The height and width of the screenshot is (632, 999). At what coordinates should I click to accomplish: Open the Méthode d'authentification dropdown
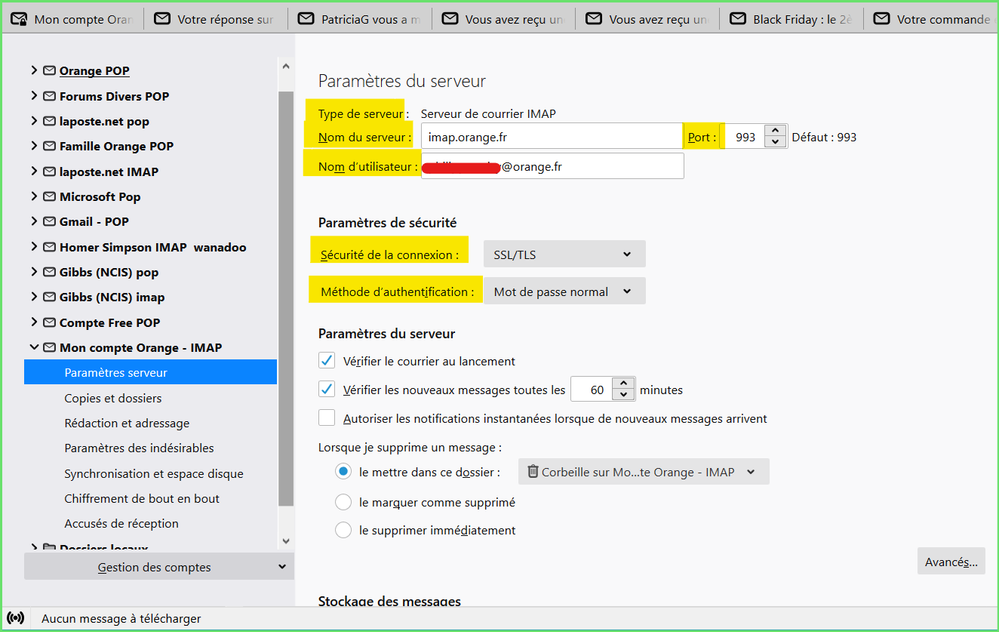tap(564, 292)
